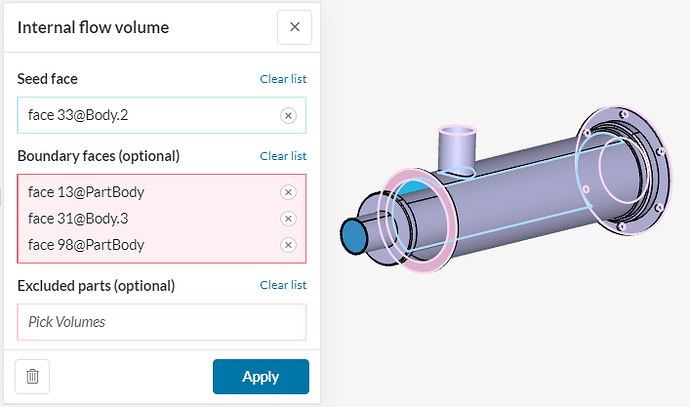
Task: Remove face 98@PartBody from boundary faces
Action: pos(288,245)
